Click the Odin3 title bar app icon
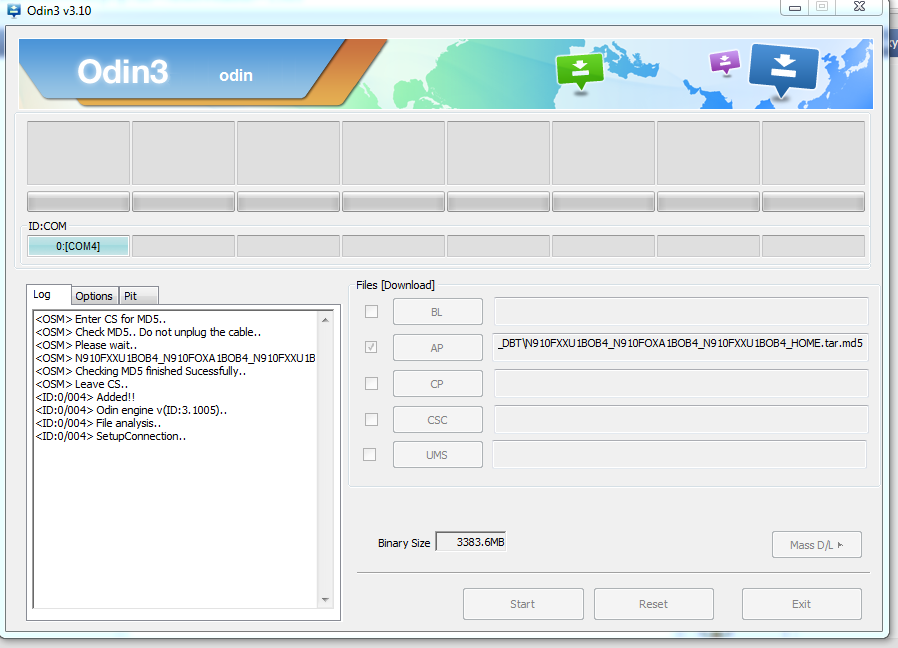 13,10
